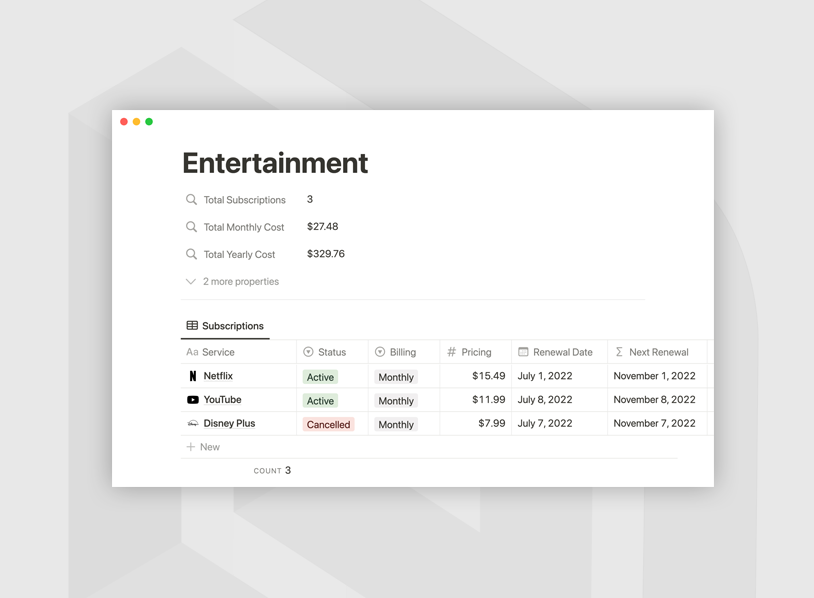
Task: Click the Service column header
Action: click(x=218, y=352)
